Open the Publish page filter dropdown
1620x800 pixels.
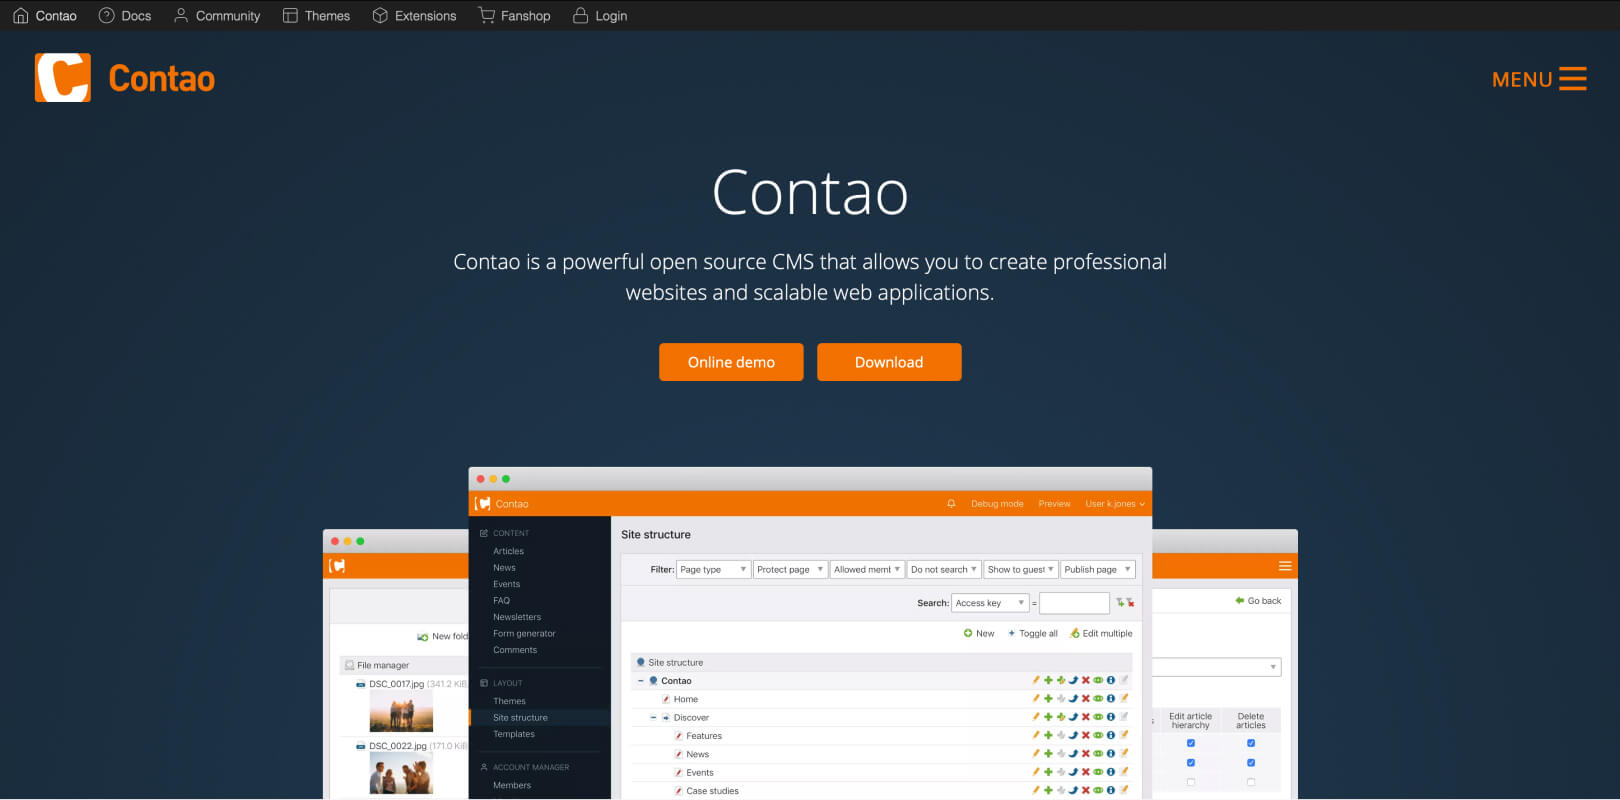[1098, 570]
